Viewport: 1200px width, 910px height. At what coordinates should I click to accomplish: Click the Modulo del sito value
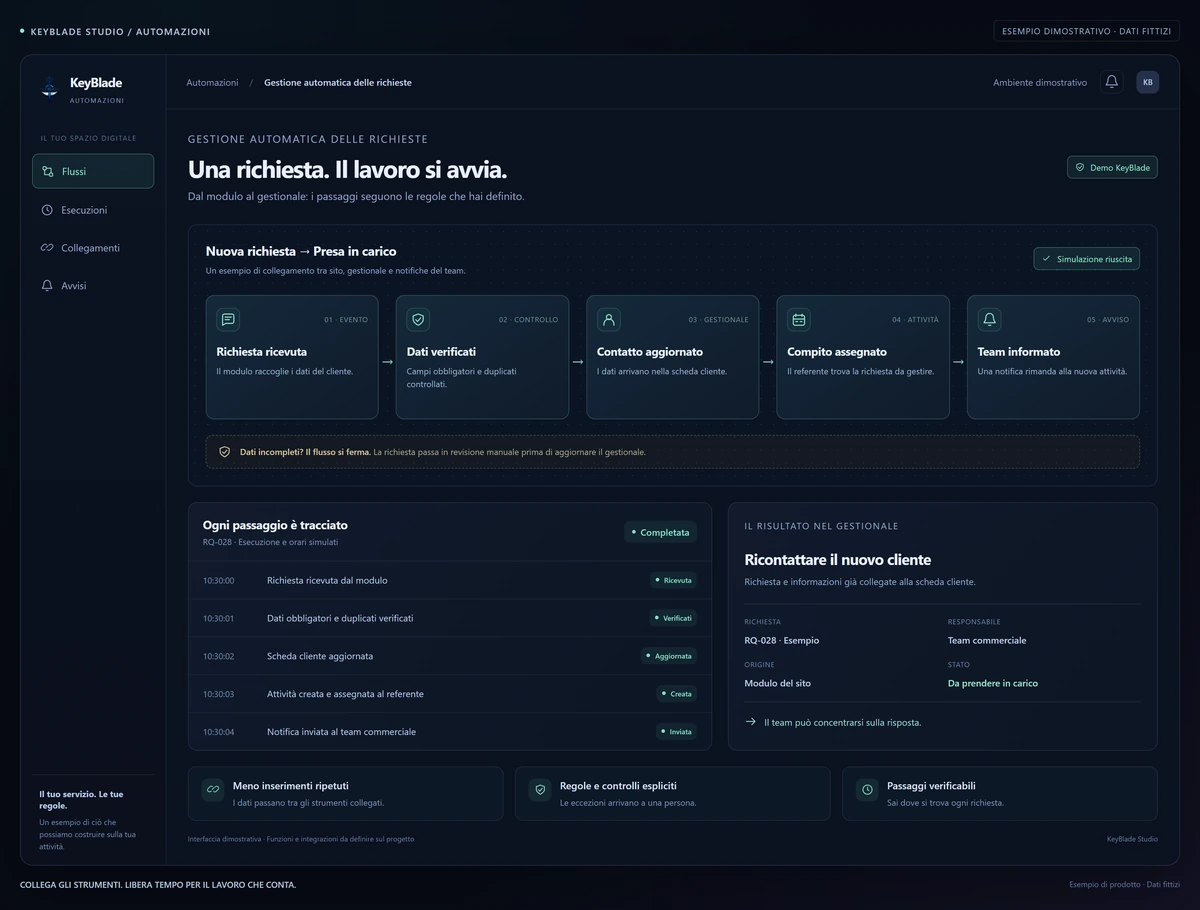coord(777,683)
